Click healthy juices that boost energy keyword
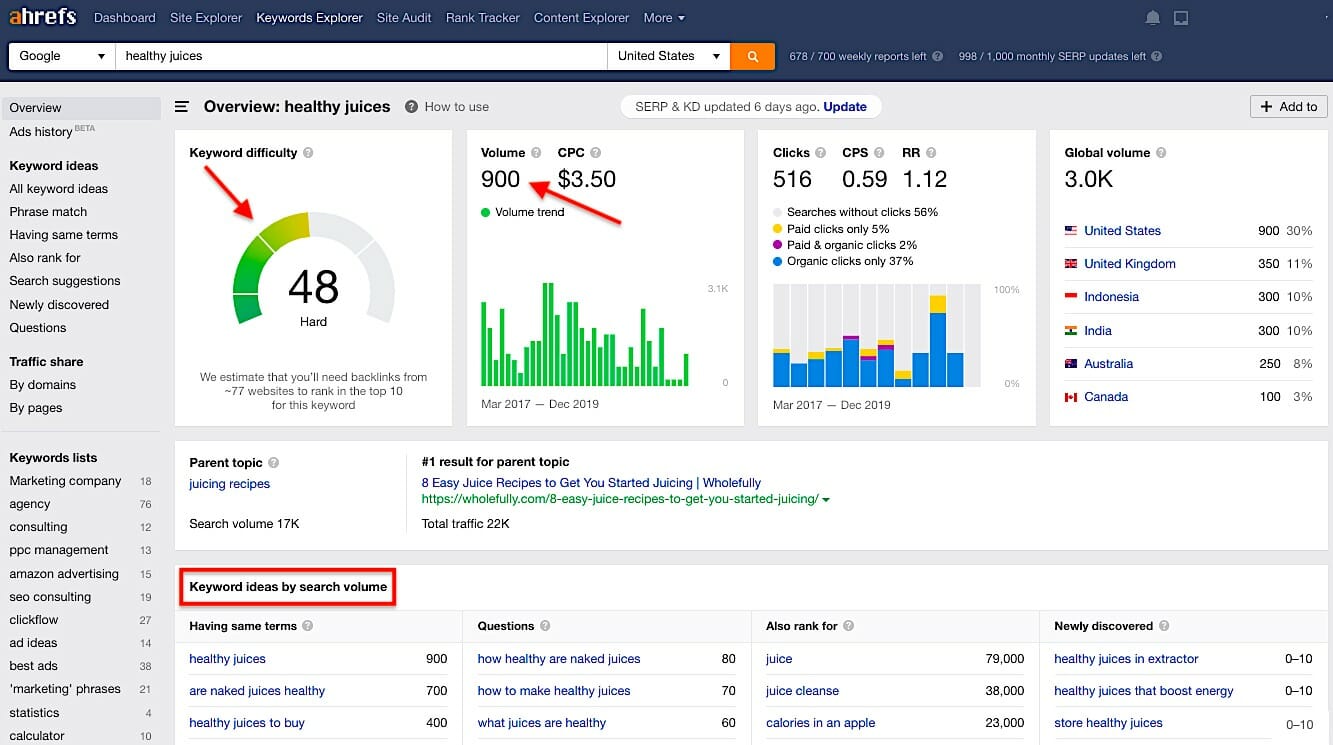Screen dimensions: 1333x745 tap(1144, 691)
